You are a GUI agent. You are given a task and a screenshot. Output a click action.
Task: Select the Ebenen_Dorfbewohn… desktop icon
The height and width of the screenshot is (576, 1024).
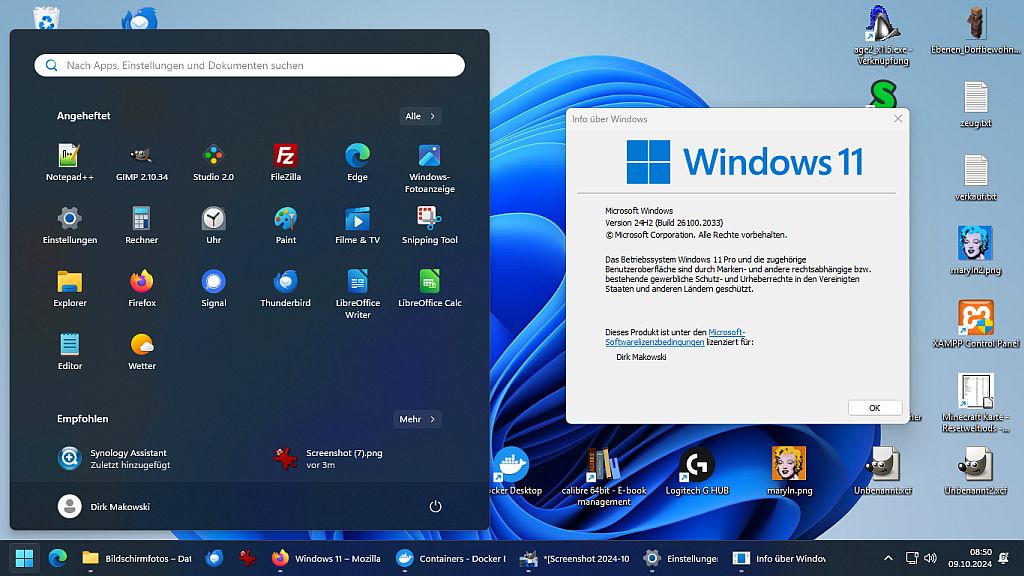pyautogui.click(x=976, y=31)
